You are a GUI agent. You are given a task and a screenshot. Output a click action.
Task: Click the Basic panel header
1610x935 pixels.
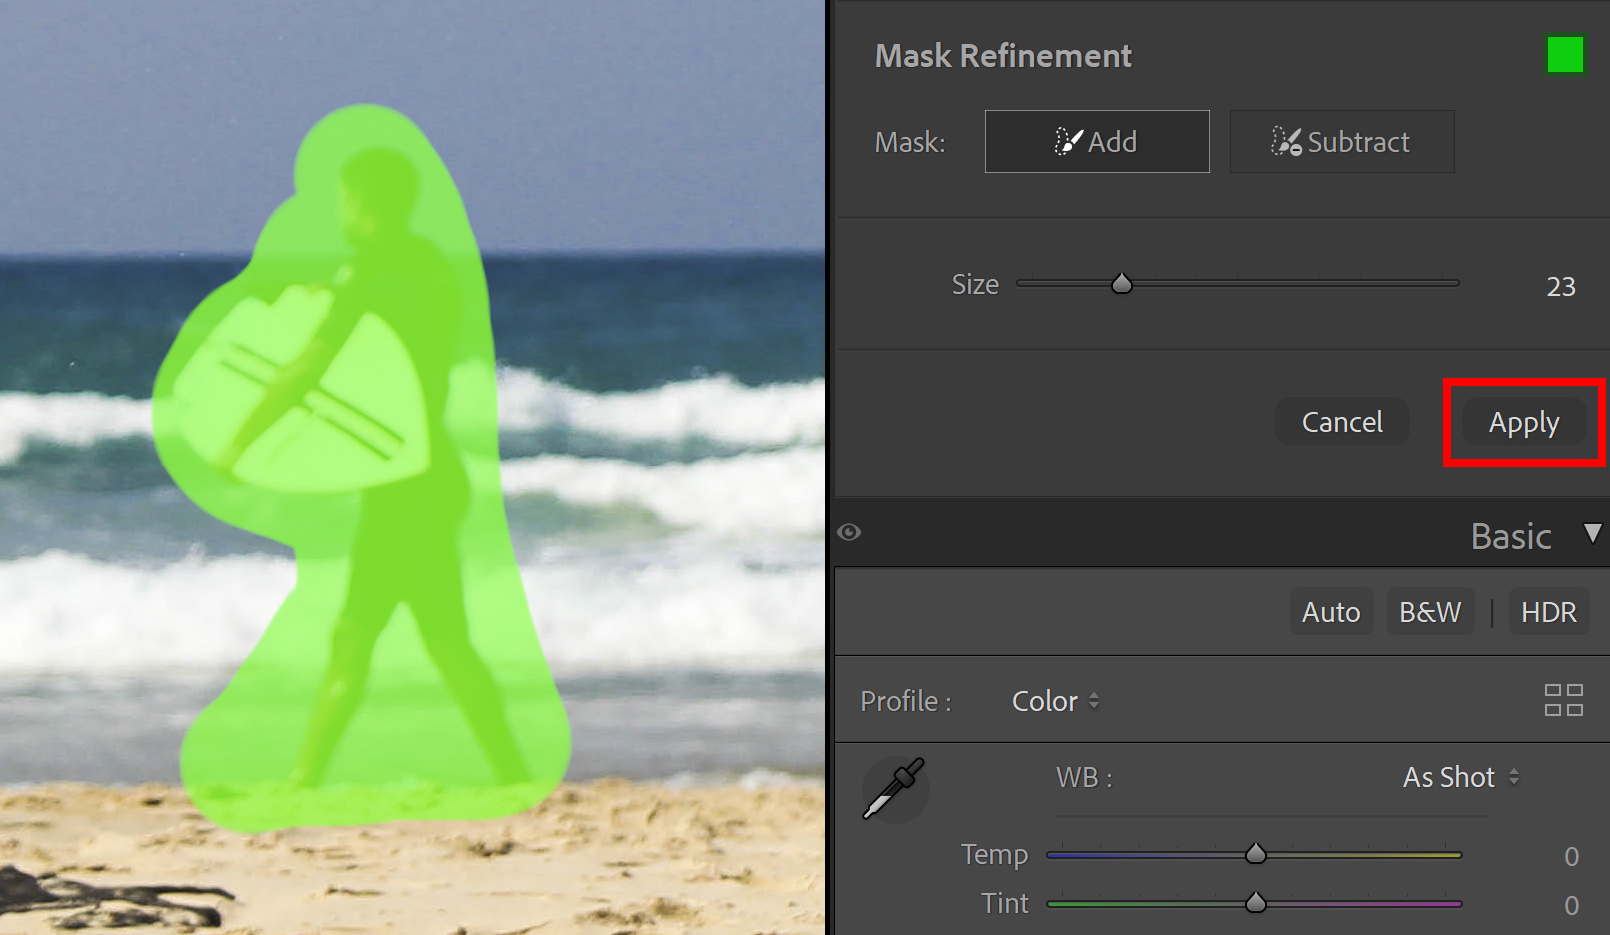pyautogui.click(x=1510, y=535)
